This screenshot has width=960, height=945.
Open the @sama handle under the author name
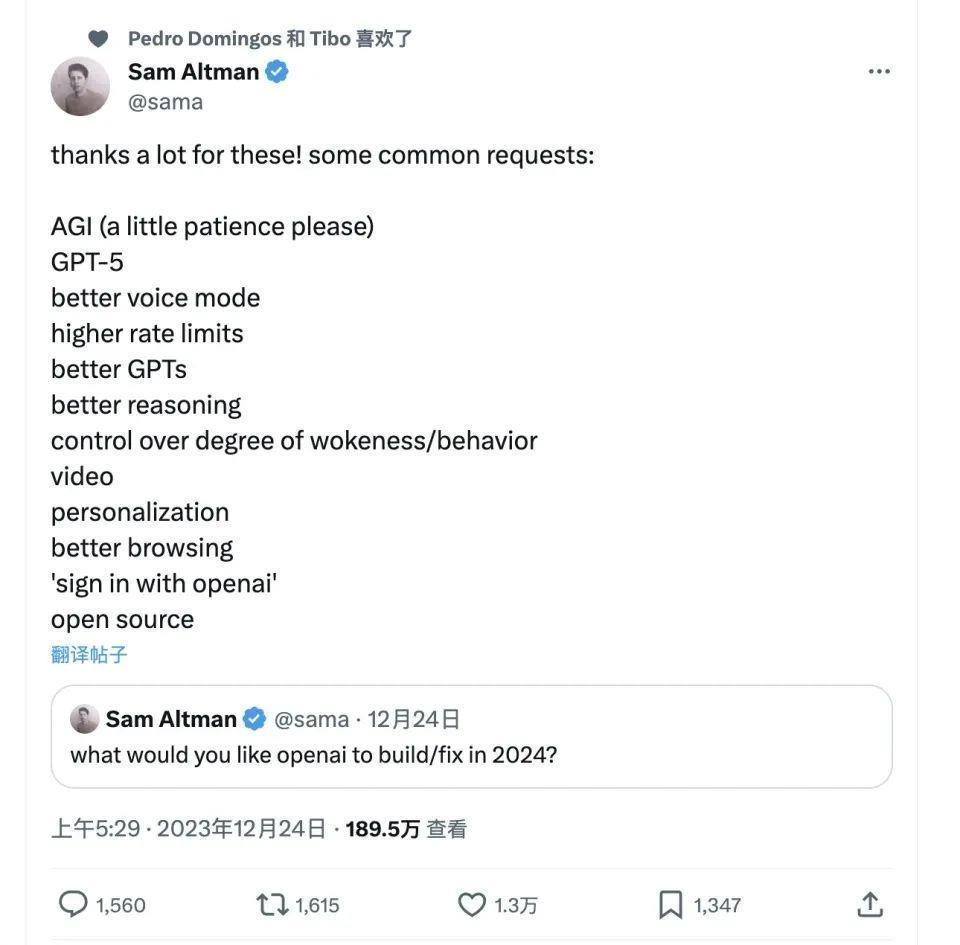point(165,102)
